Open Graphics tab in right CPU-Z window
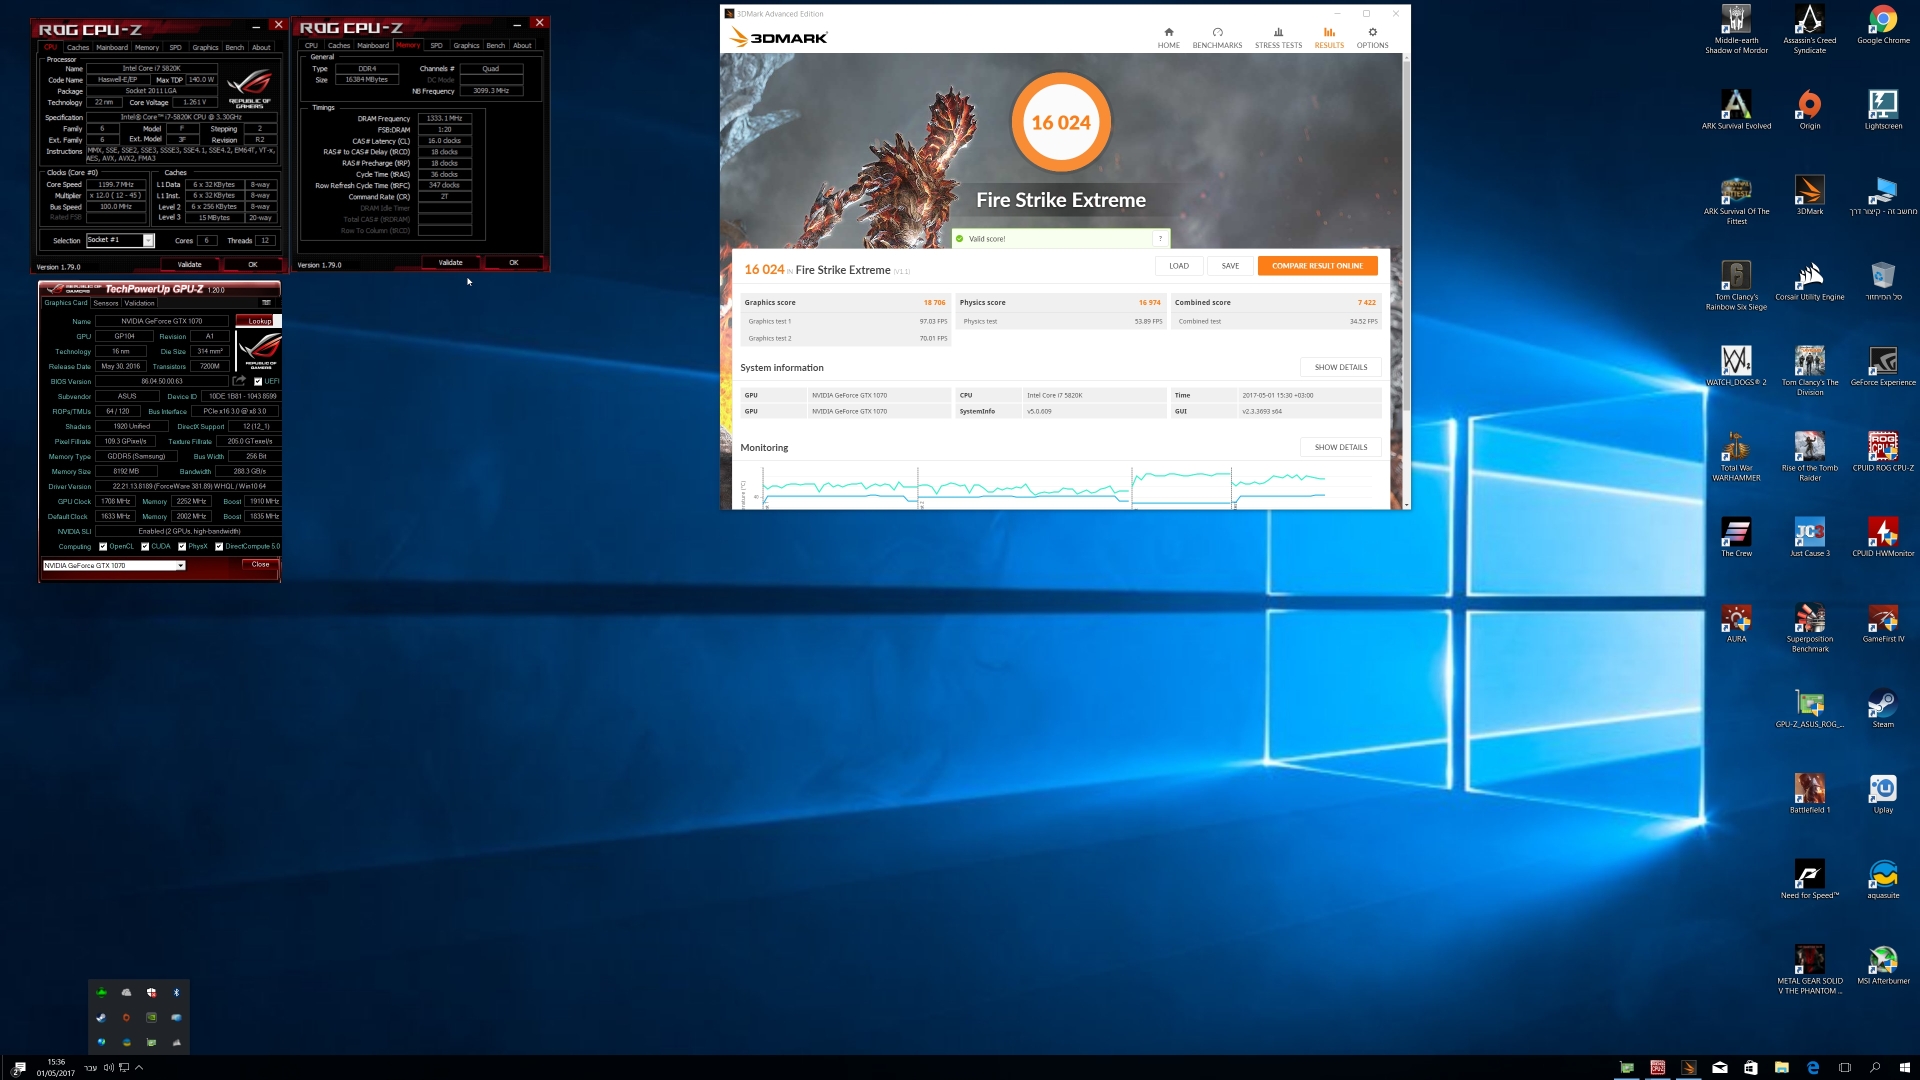 (466, 45)
